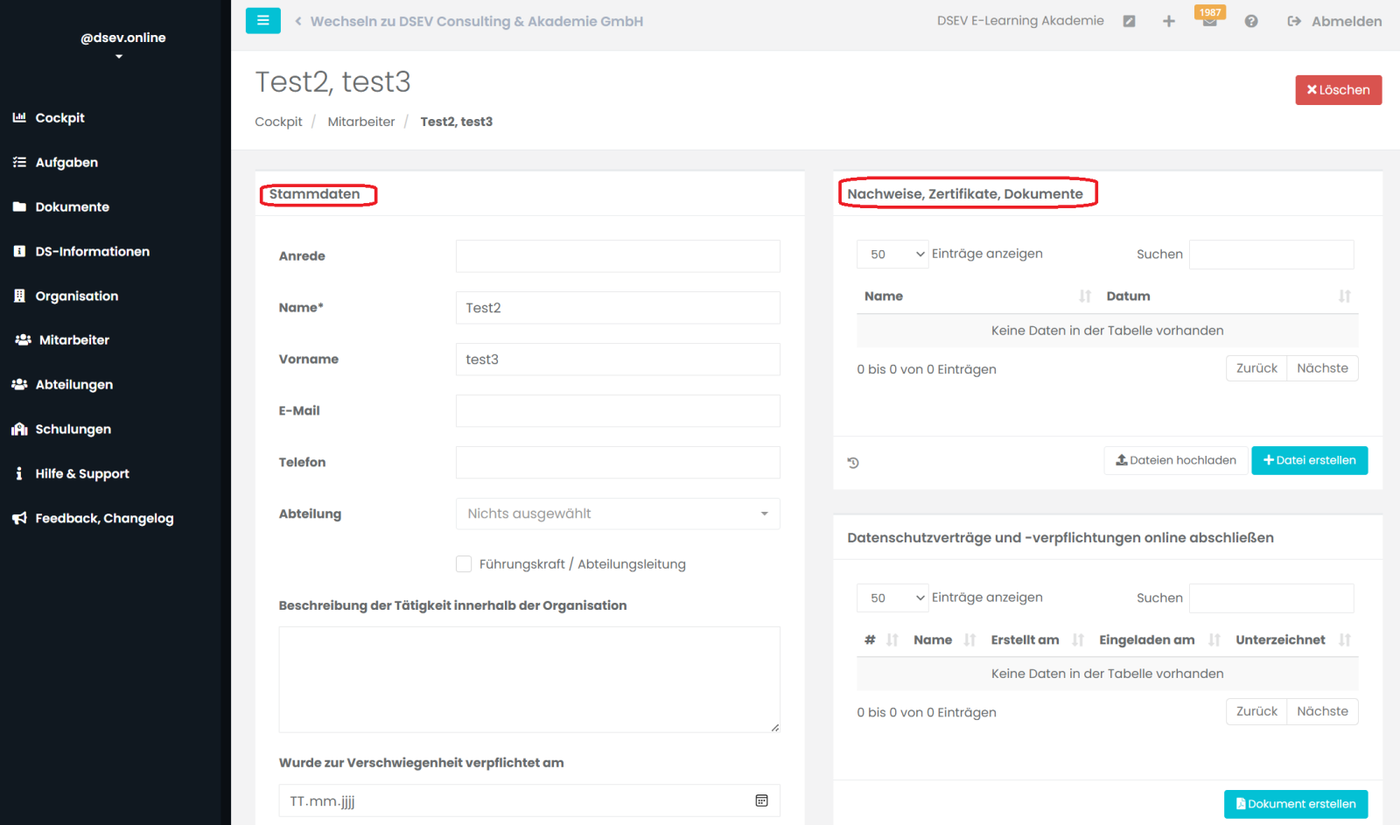Click the Mitarbeiter breadcrumb link
Screen dimensions: 1400x825
click(361, 122)
